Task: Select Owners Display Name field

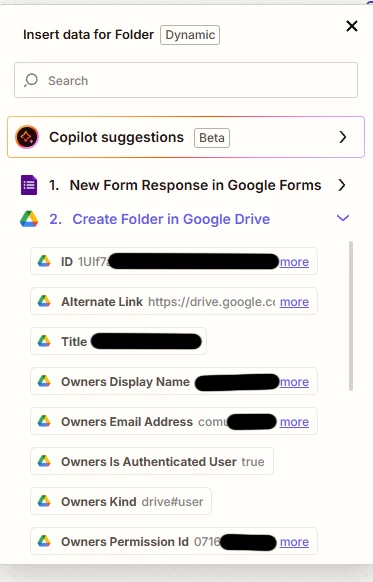Action: pos(174,381)
